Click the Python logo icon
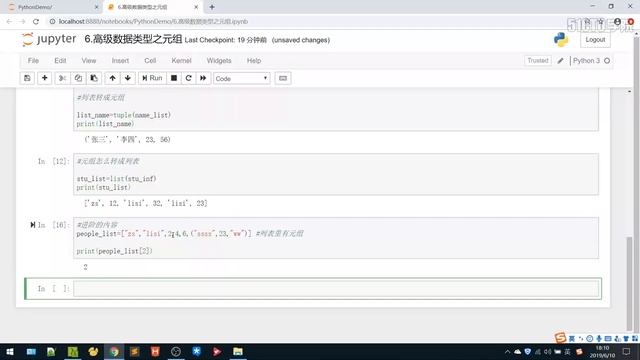 [561, 40]
